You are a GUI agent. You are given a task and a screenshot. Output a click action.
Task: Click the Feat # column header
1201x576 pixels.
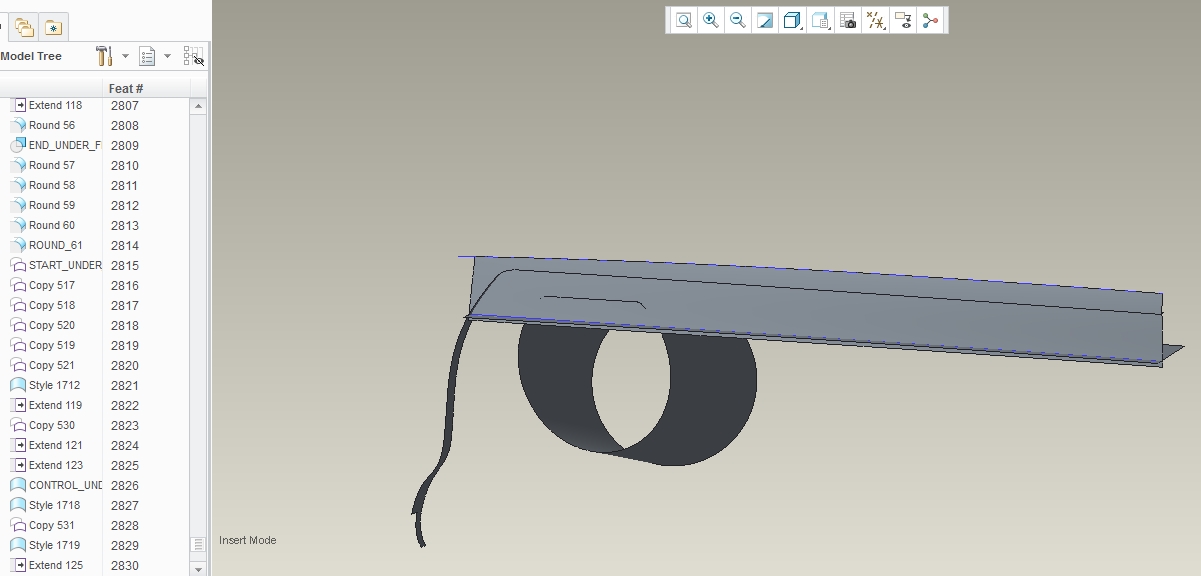pos(126,89)
